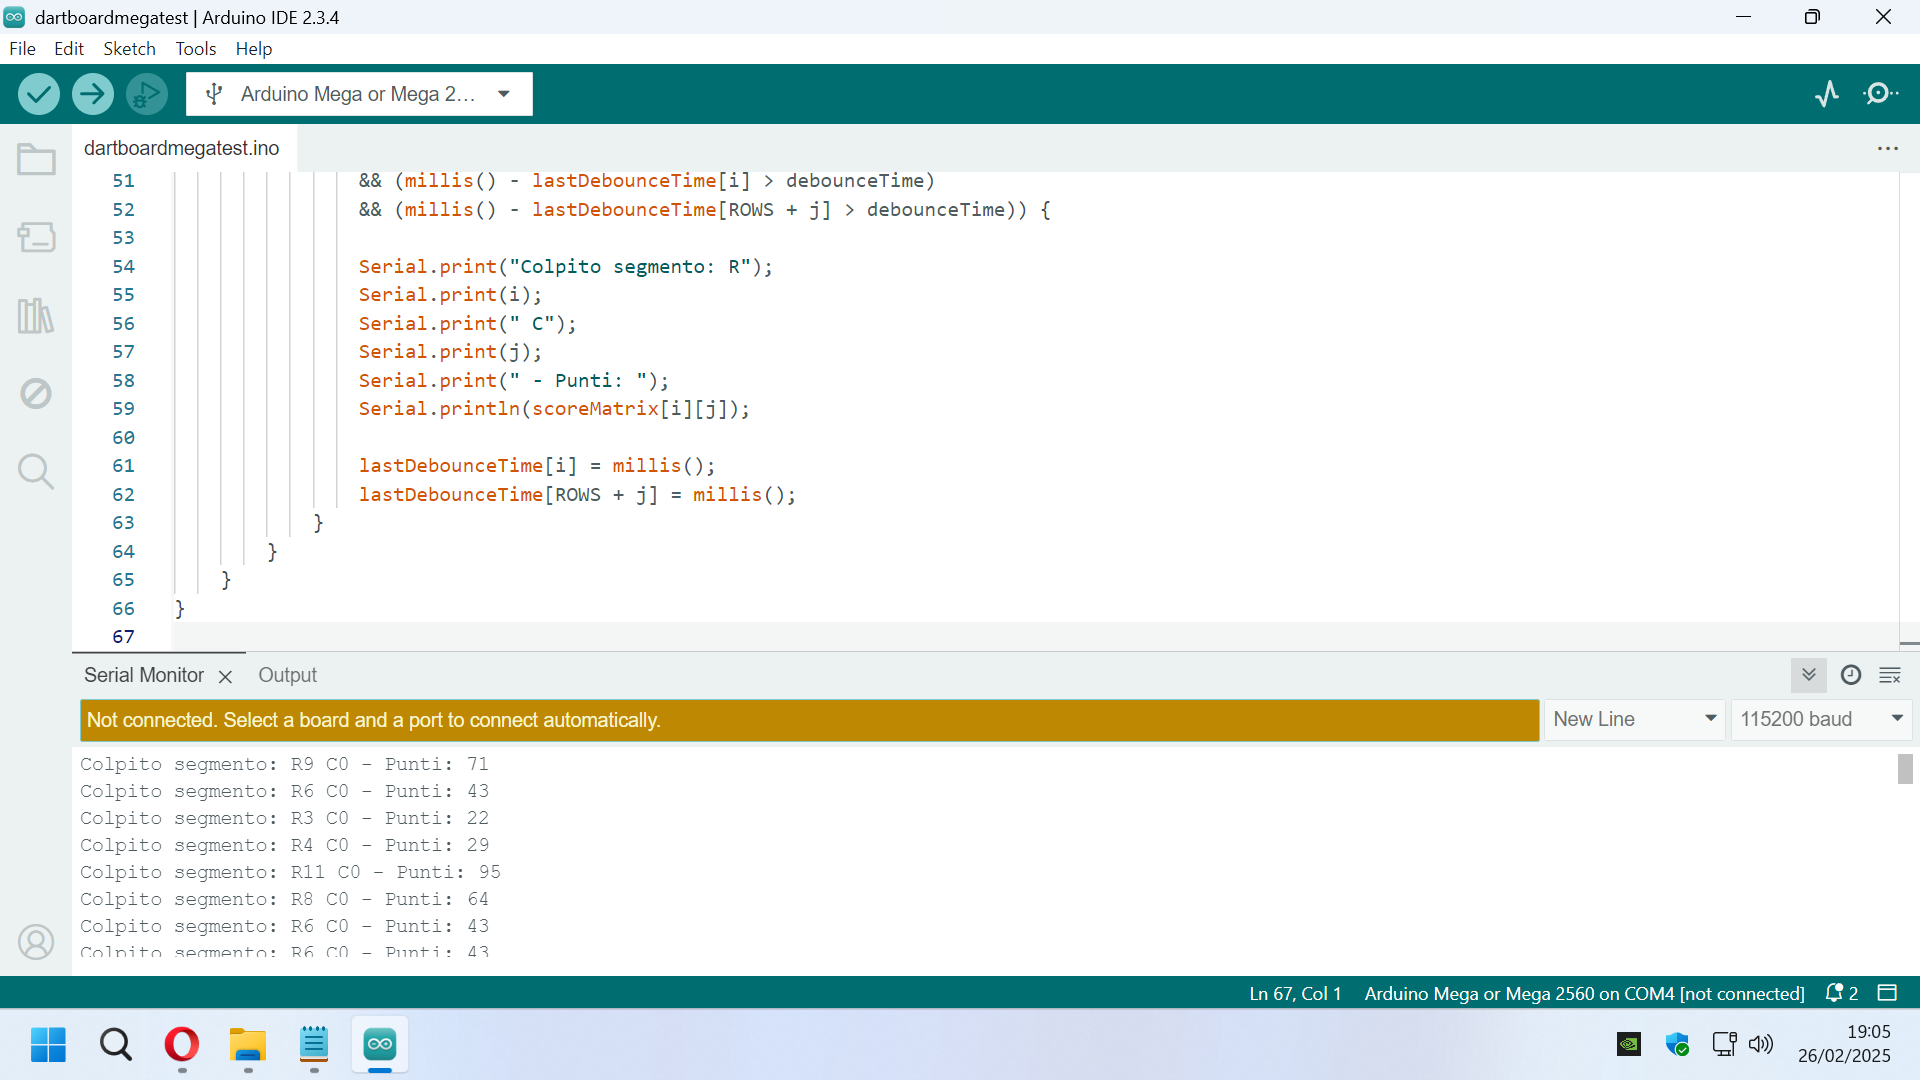Viewport: 1920px width, 1080px height.
Task: Click the Verify sketch checkmark button
Action: pos(39,94)
